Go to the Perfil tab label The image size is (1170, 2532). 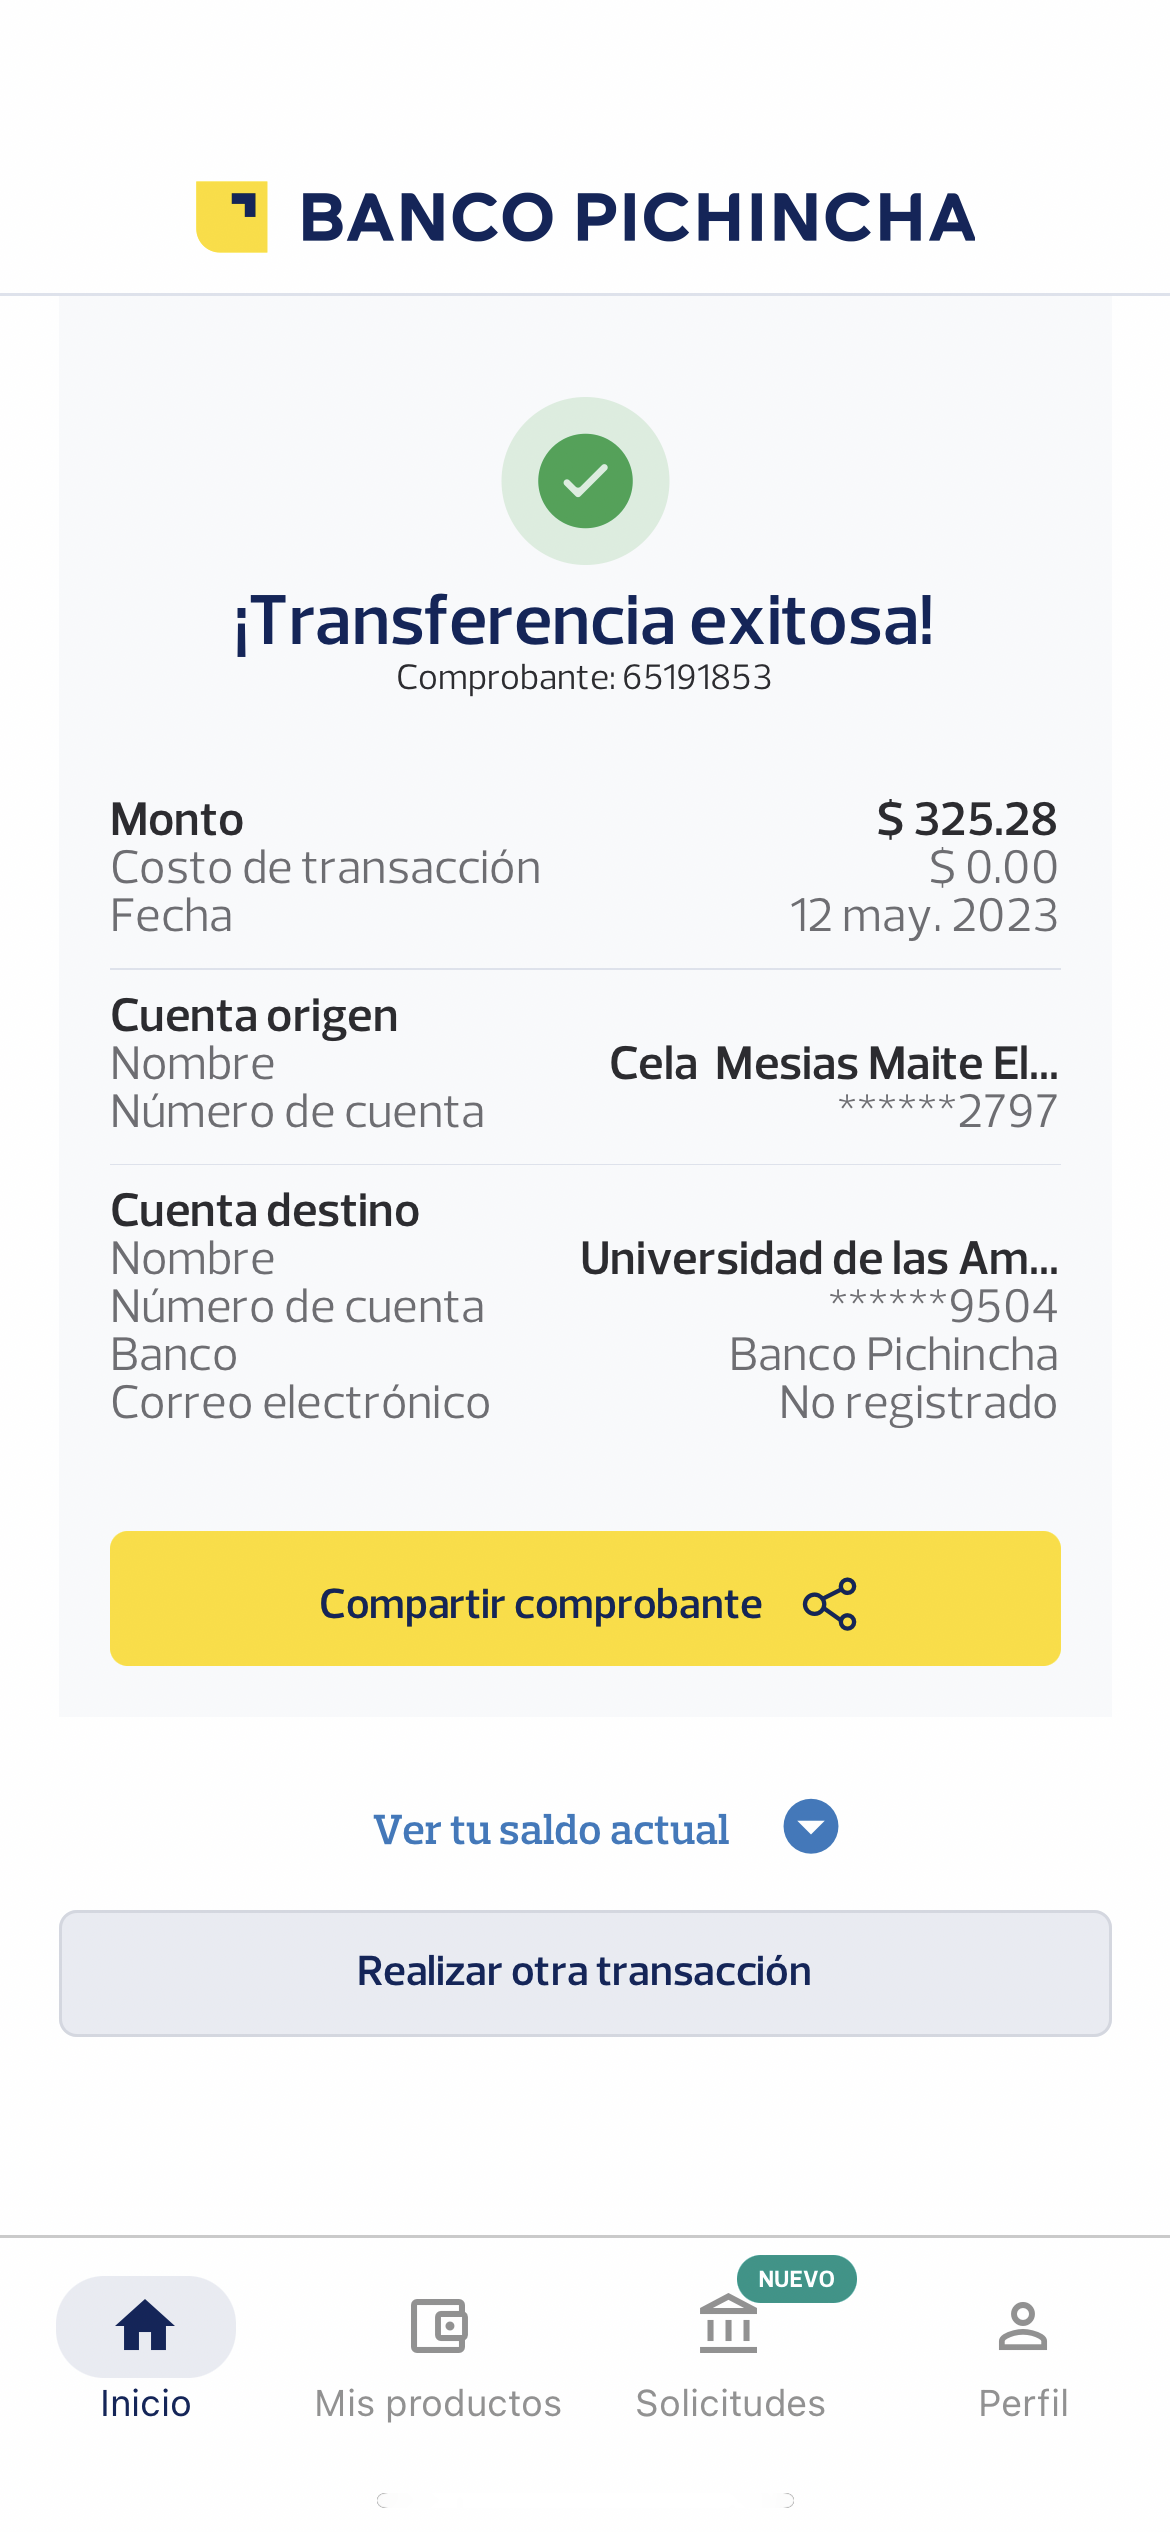(1023, 2403)
